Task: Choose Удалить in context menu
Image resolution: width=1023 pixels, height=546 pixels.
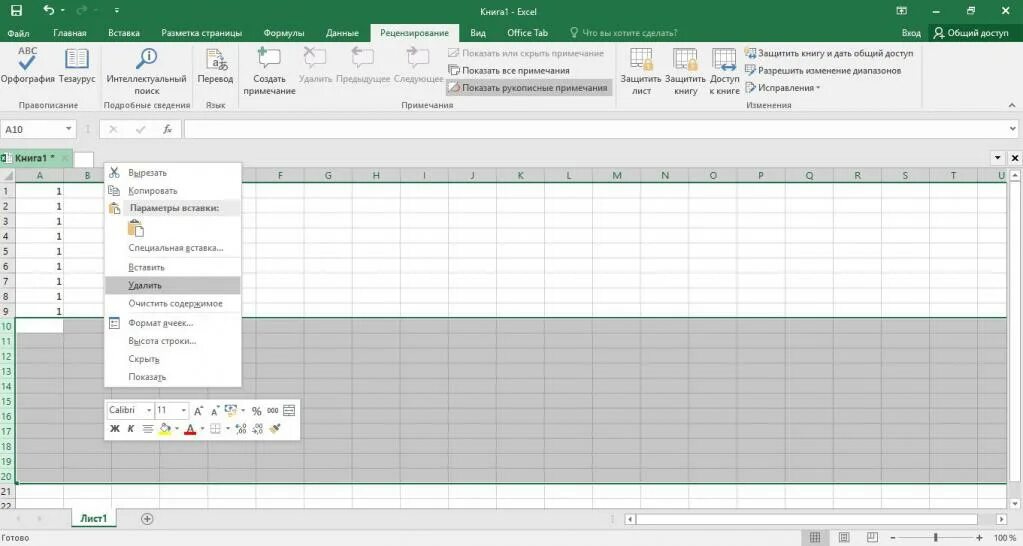Action: pyautogui.click(x=172, y=285)
